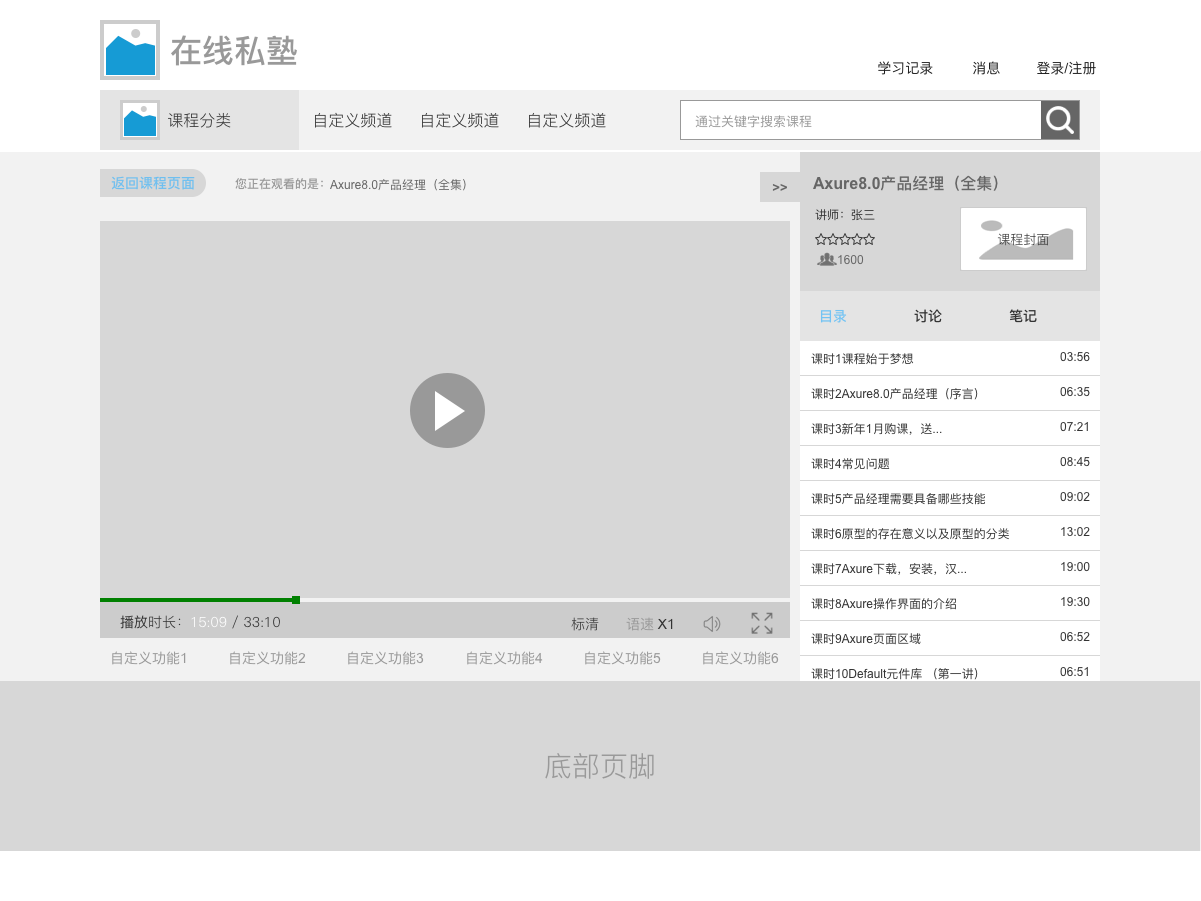Click the 底部页脚 footer text

coord(600,766)
